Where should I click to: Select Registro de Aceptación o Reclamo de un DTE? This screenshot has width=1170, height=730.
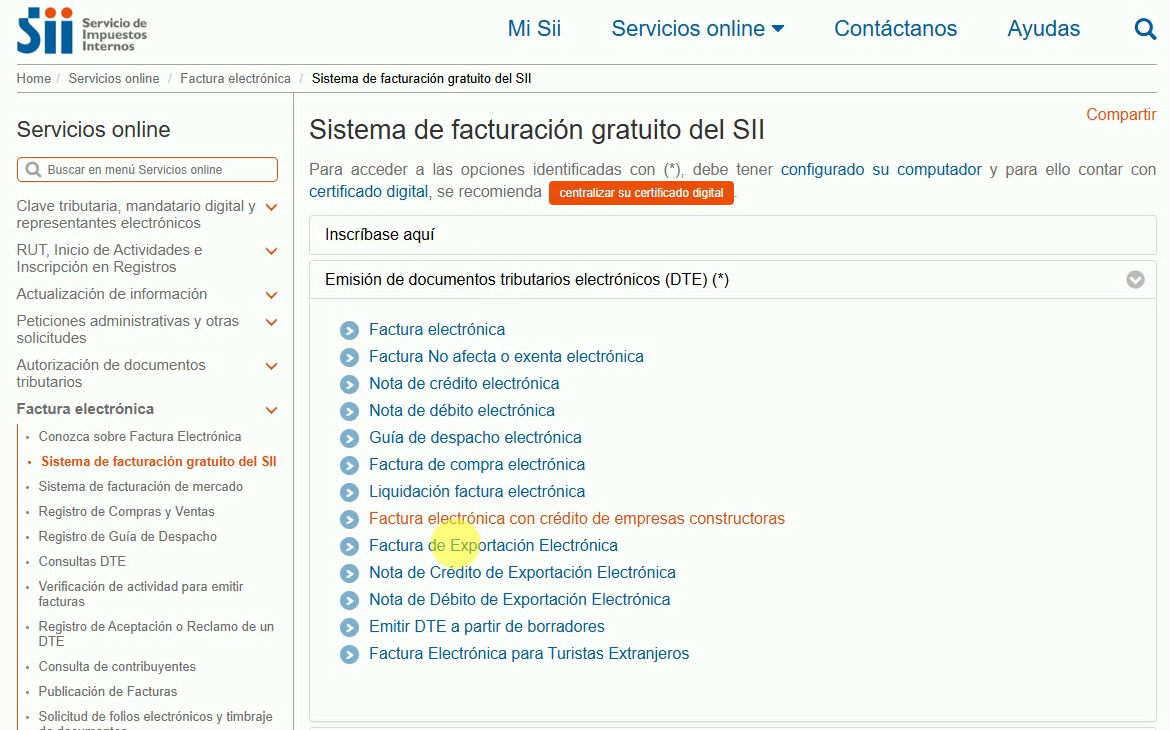click(156, 634)
